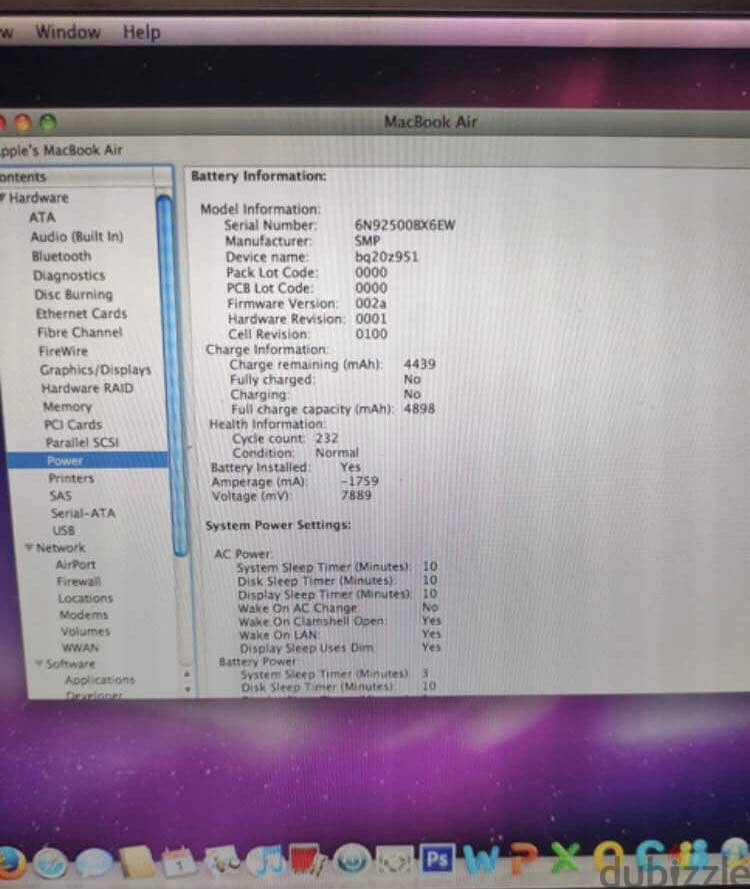Launch Photoshop (Ps) from the Dock
Image resolution: width=750 pixels, height=889 pixels.
pos(437,860)
